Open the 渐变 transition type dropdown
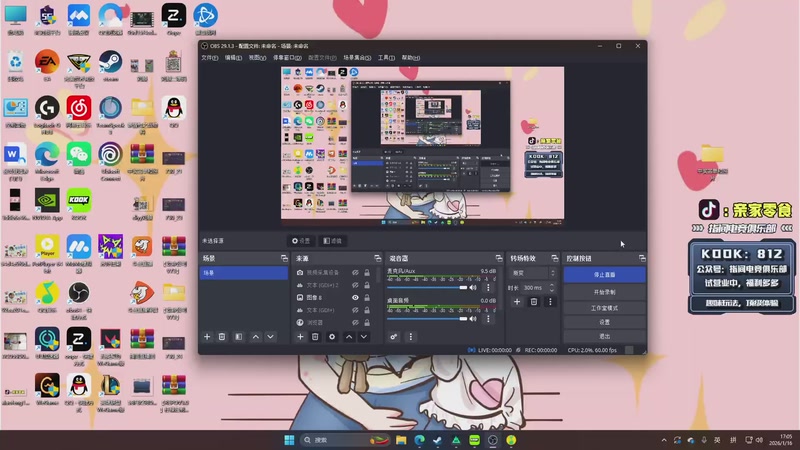 [533, 273]
